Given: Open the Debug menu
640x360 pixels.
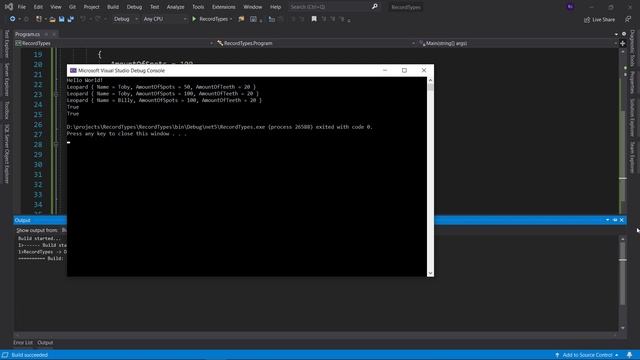Looking at the screenshot, I should (x=134, y=7).
